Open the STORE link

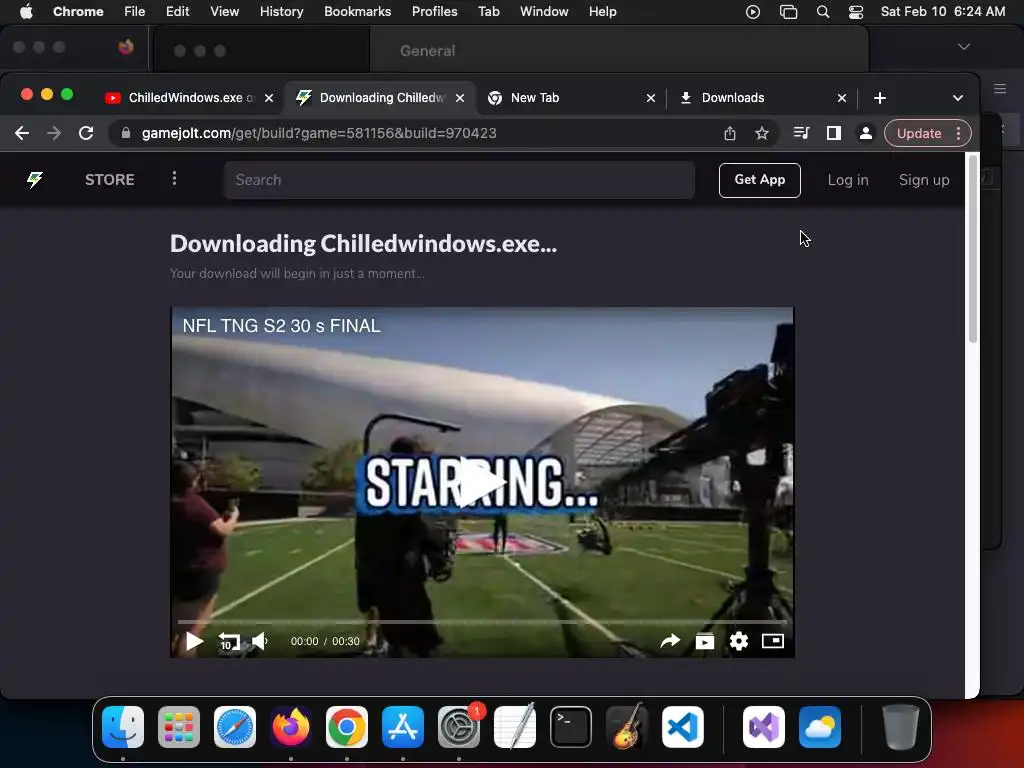[x=110, y=180]
